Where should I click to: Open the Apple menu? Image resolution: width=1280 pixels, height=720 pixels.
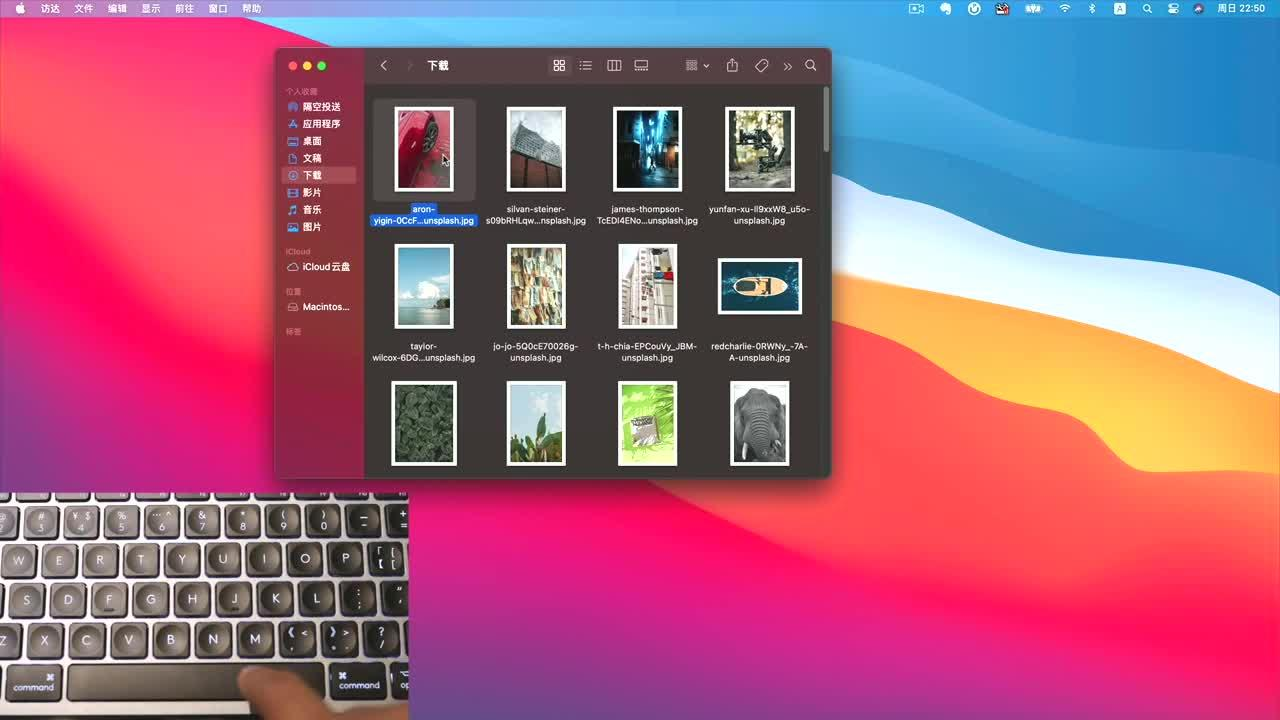click(20, 8)
